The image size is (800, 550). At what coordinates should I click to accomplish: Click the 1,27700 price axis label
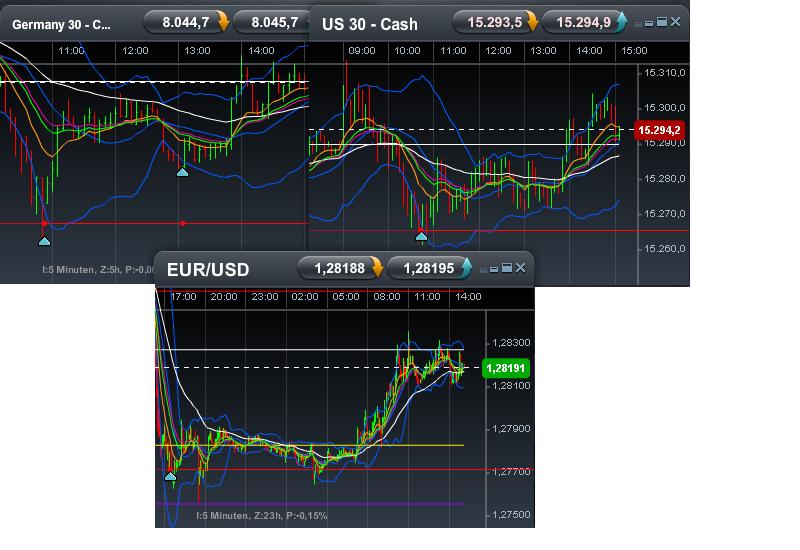511,472
